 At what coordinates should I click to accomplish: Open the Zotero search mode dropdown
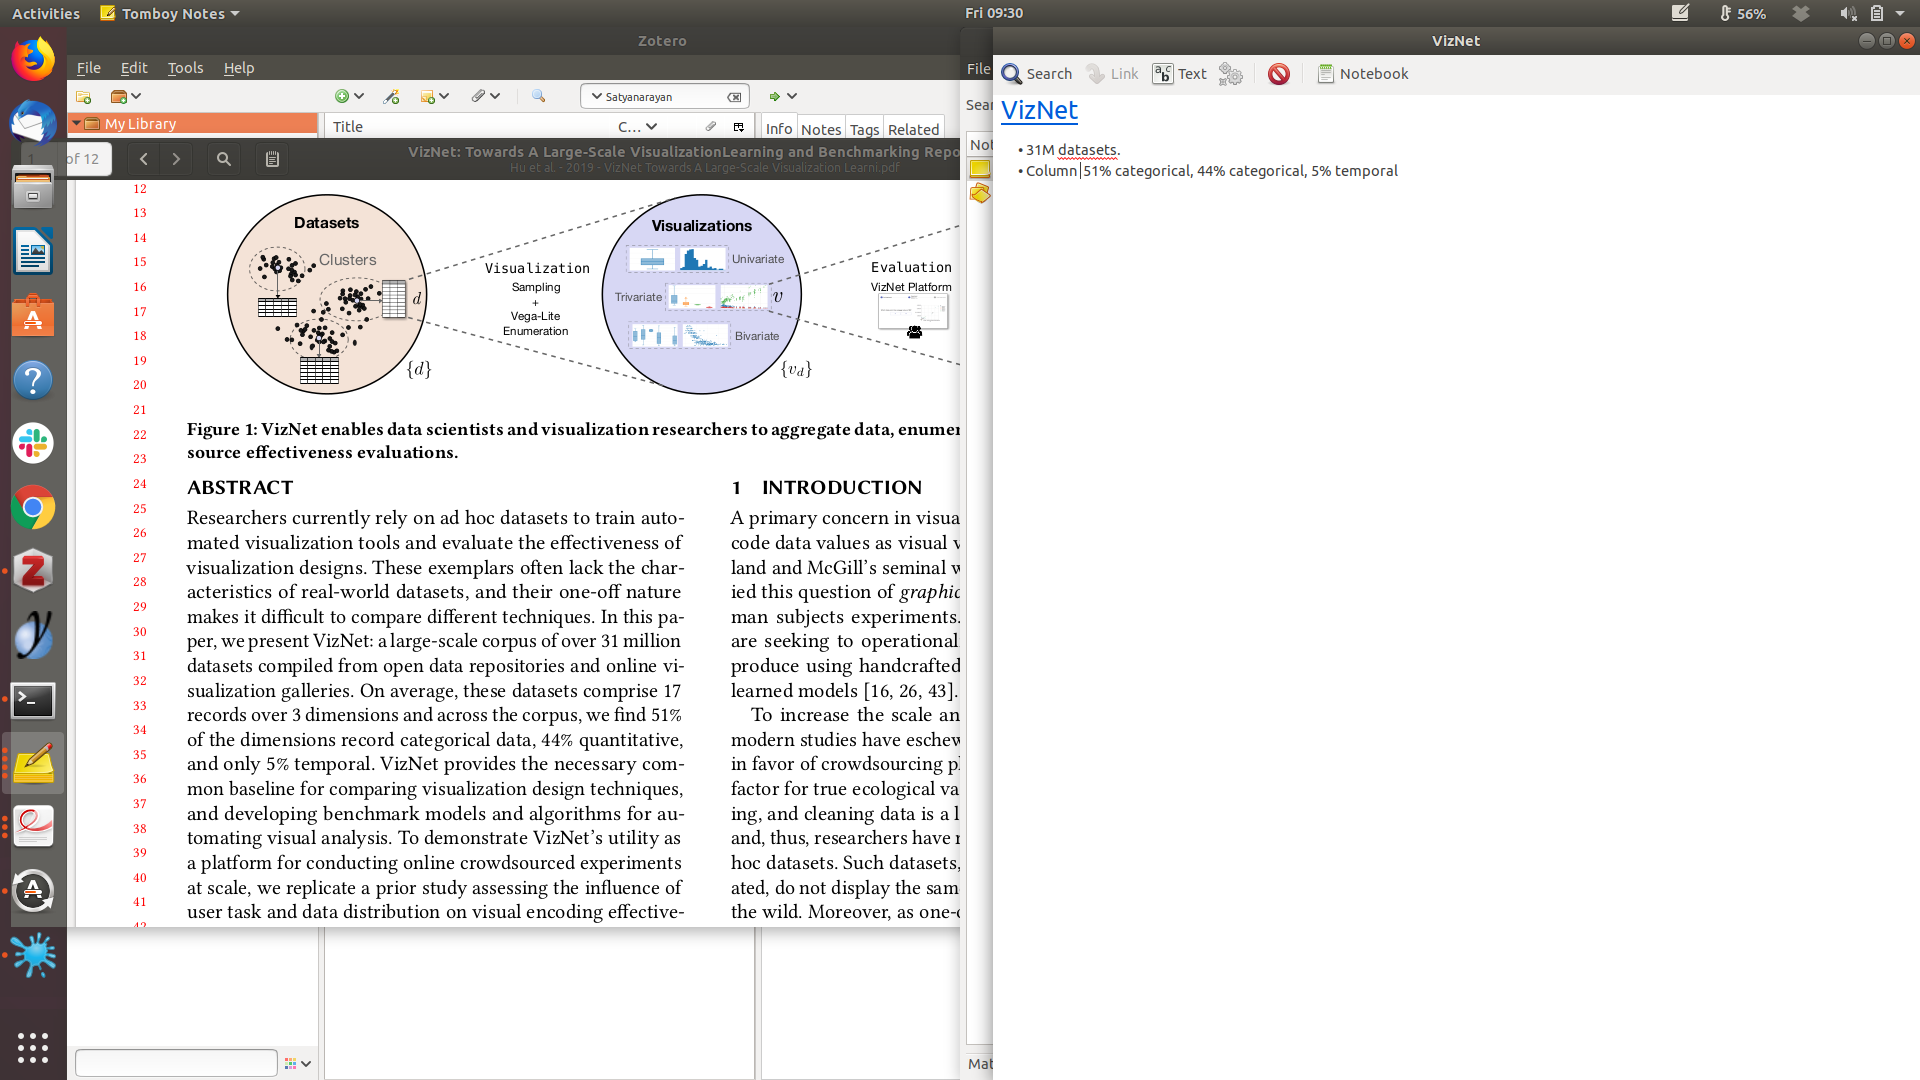pyautogui.click(x=596, y=97)
